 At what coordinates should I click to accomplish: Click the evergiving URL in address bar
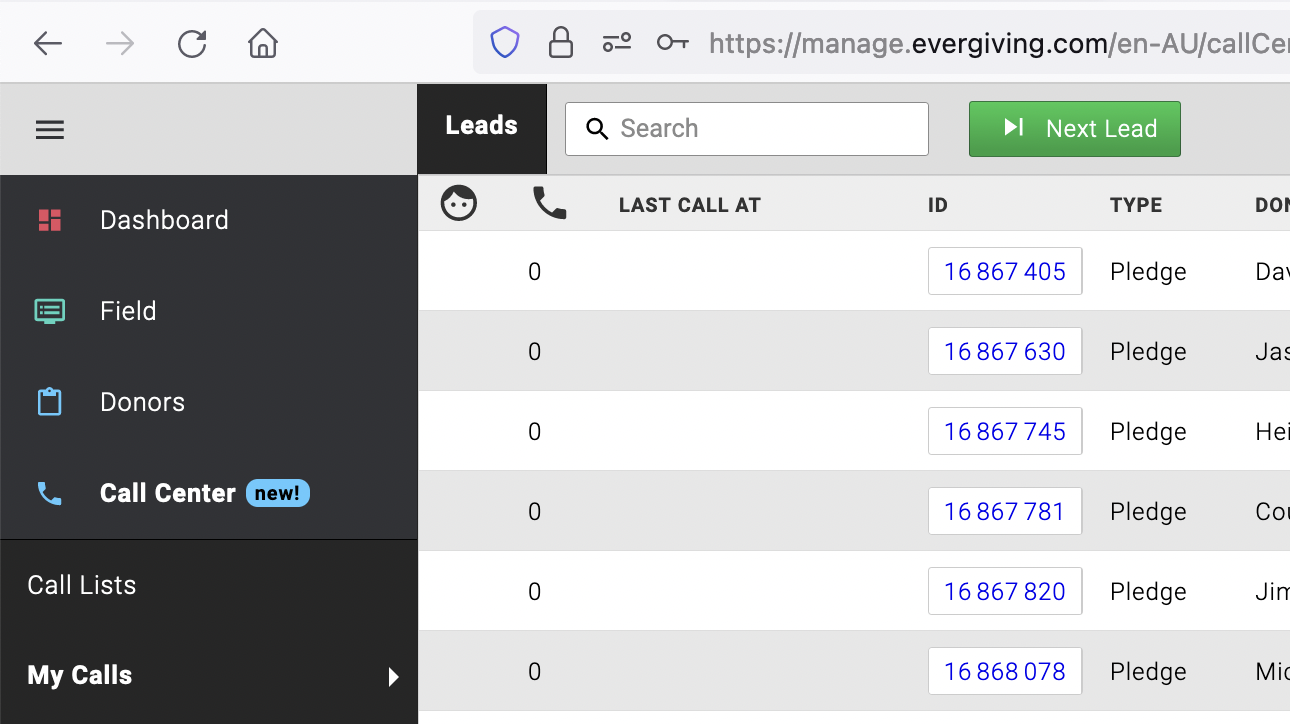tap(999, 43)
